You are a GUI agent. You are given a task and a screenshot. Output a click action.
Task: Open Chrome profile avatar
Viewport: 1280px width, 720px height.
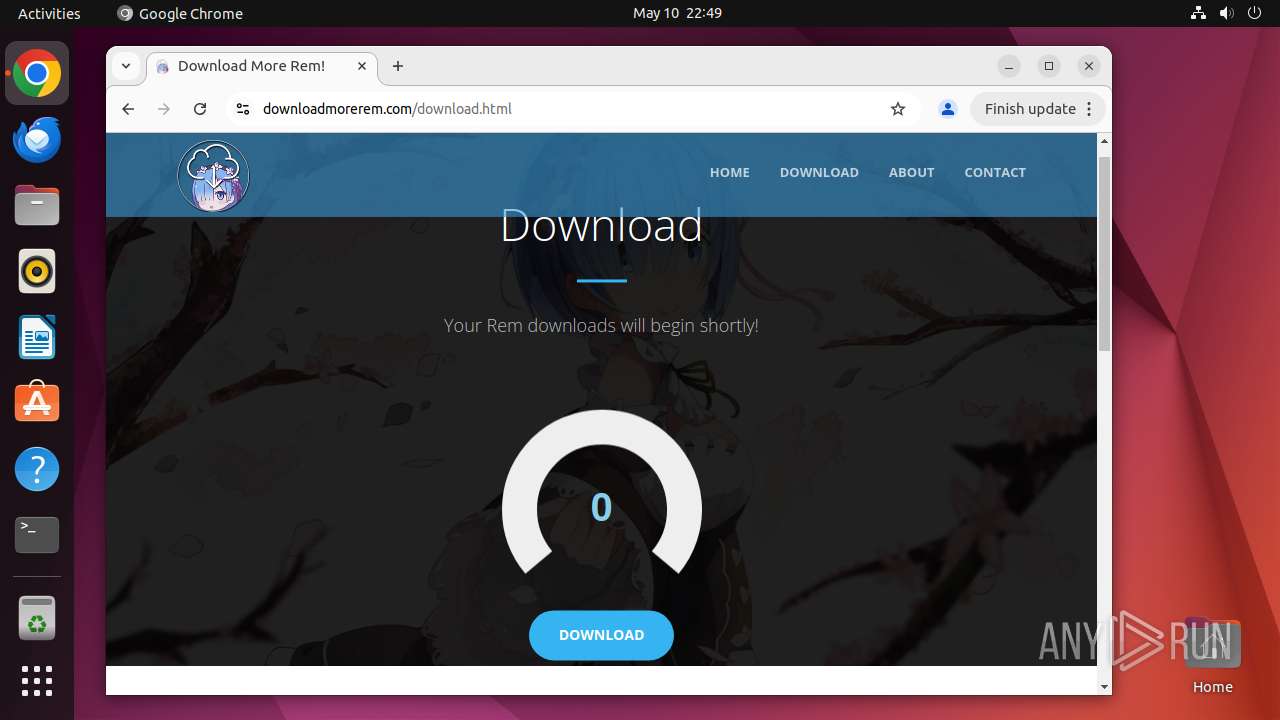tap(948, 109)
